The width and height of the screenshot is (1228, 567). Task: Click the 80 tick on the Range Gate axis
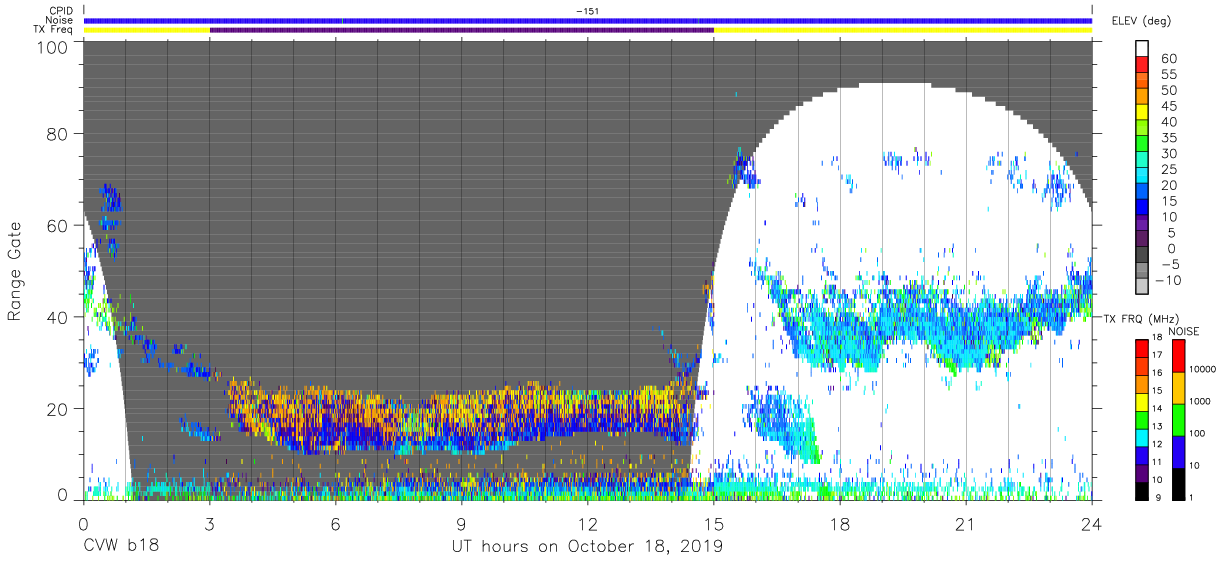tap(59, 135)
